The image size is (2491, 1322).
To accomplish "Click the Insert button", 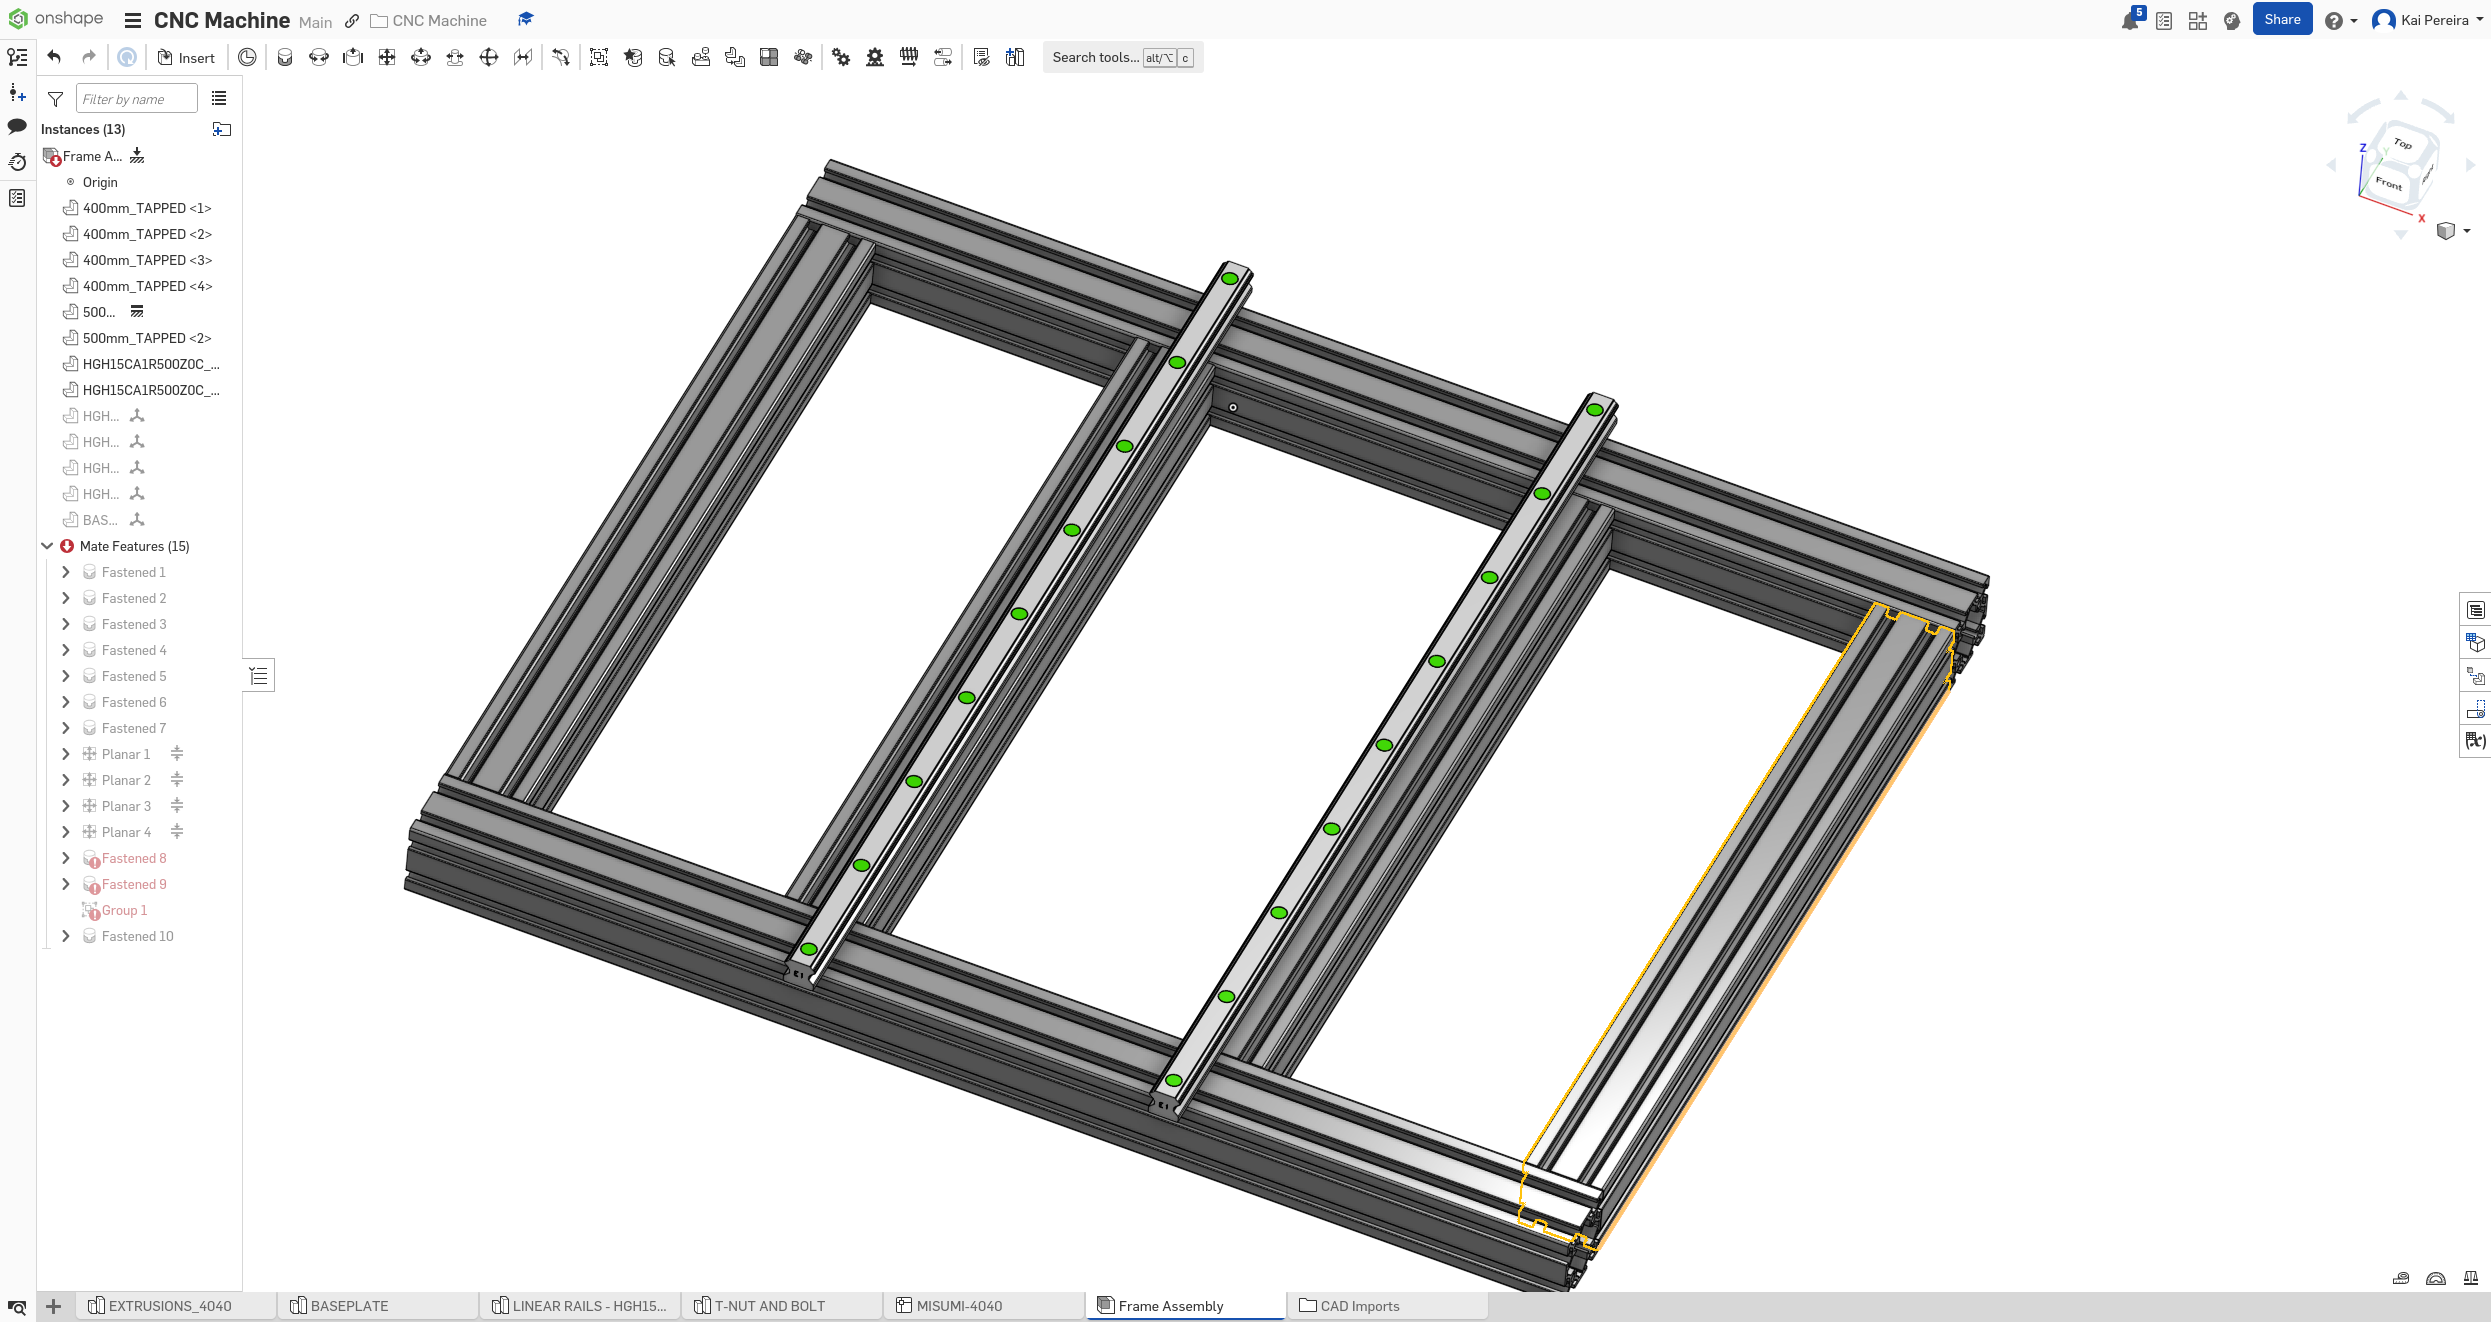I will (x=187, y=58).
